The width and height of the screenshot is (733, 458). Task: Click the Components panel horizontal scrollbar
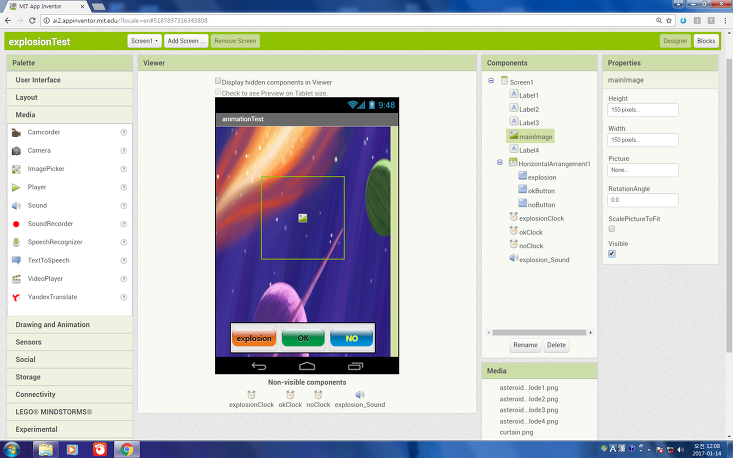539,333
